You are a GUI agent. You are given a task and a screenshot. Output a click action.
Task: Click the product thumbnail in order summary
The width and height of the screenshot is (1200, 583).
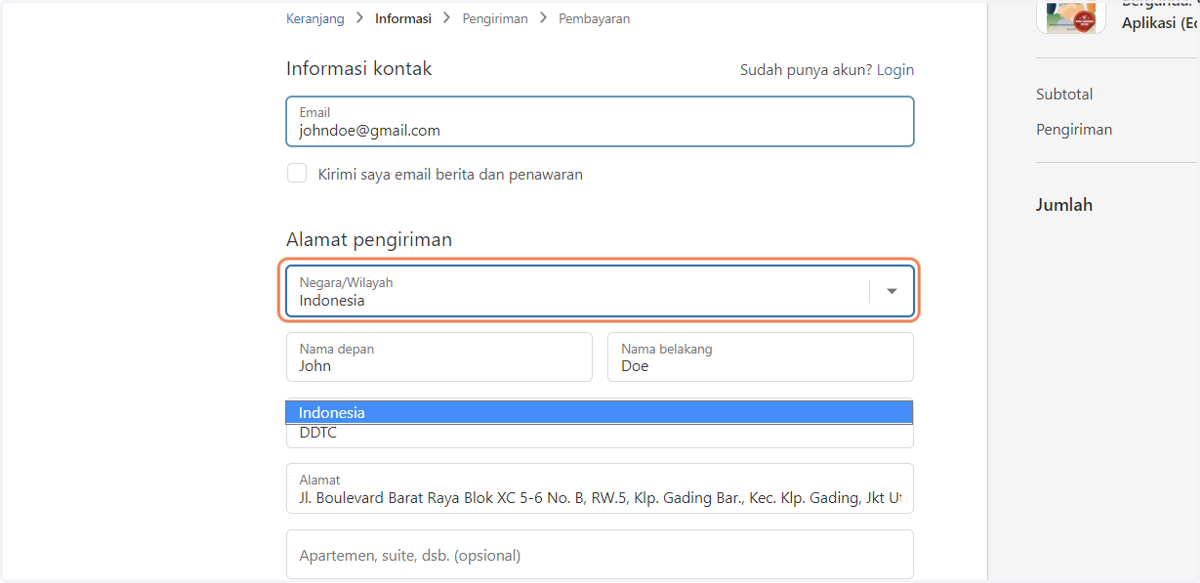click(1071, 16)
